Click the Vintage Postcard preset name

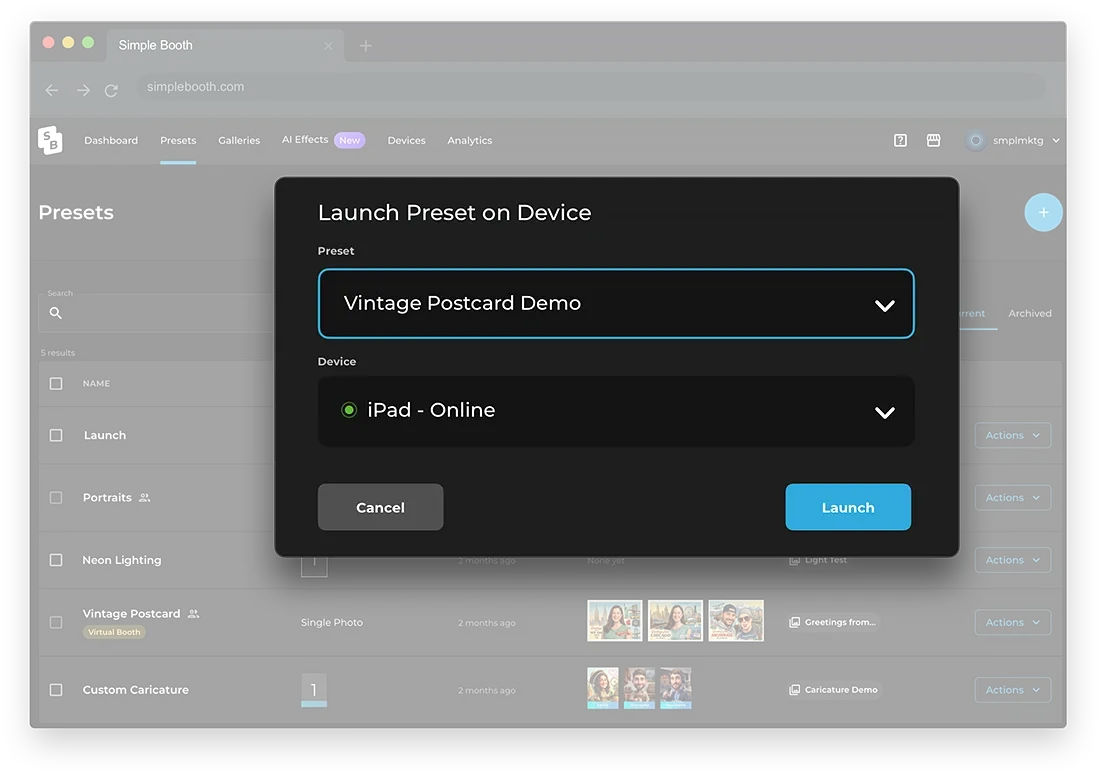coord(131,613)
